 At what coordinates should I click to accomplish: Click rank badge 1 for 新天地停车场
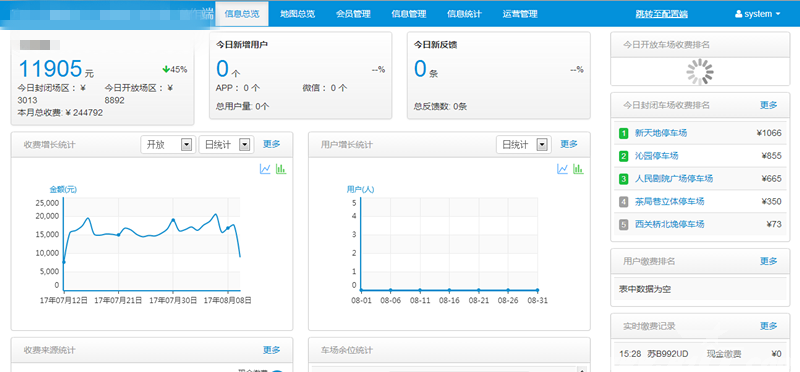[x=623, y=133]
